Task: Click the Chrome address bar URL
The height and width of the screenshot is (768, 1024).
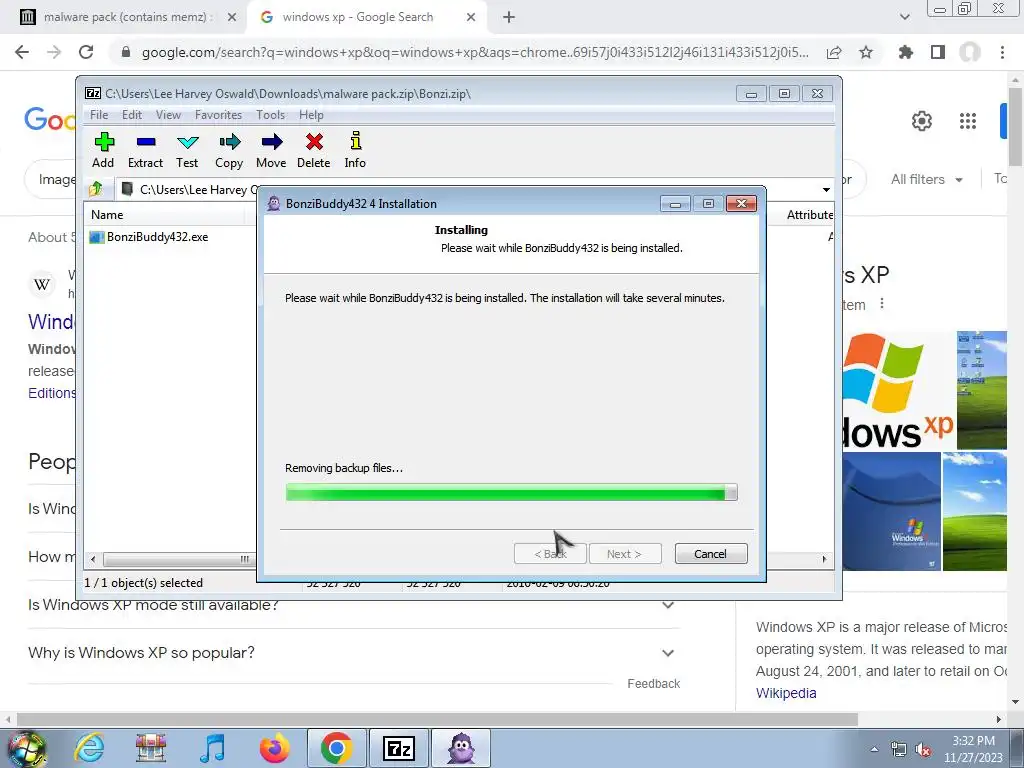Action: coord(475,52)
